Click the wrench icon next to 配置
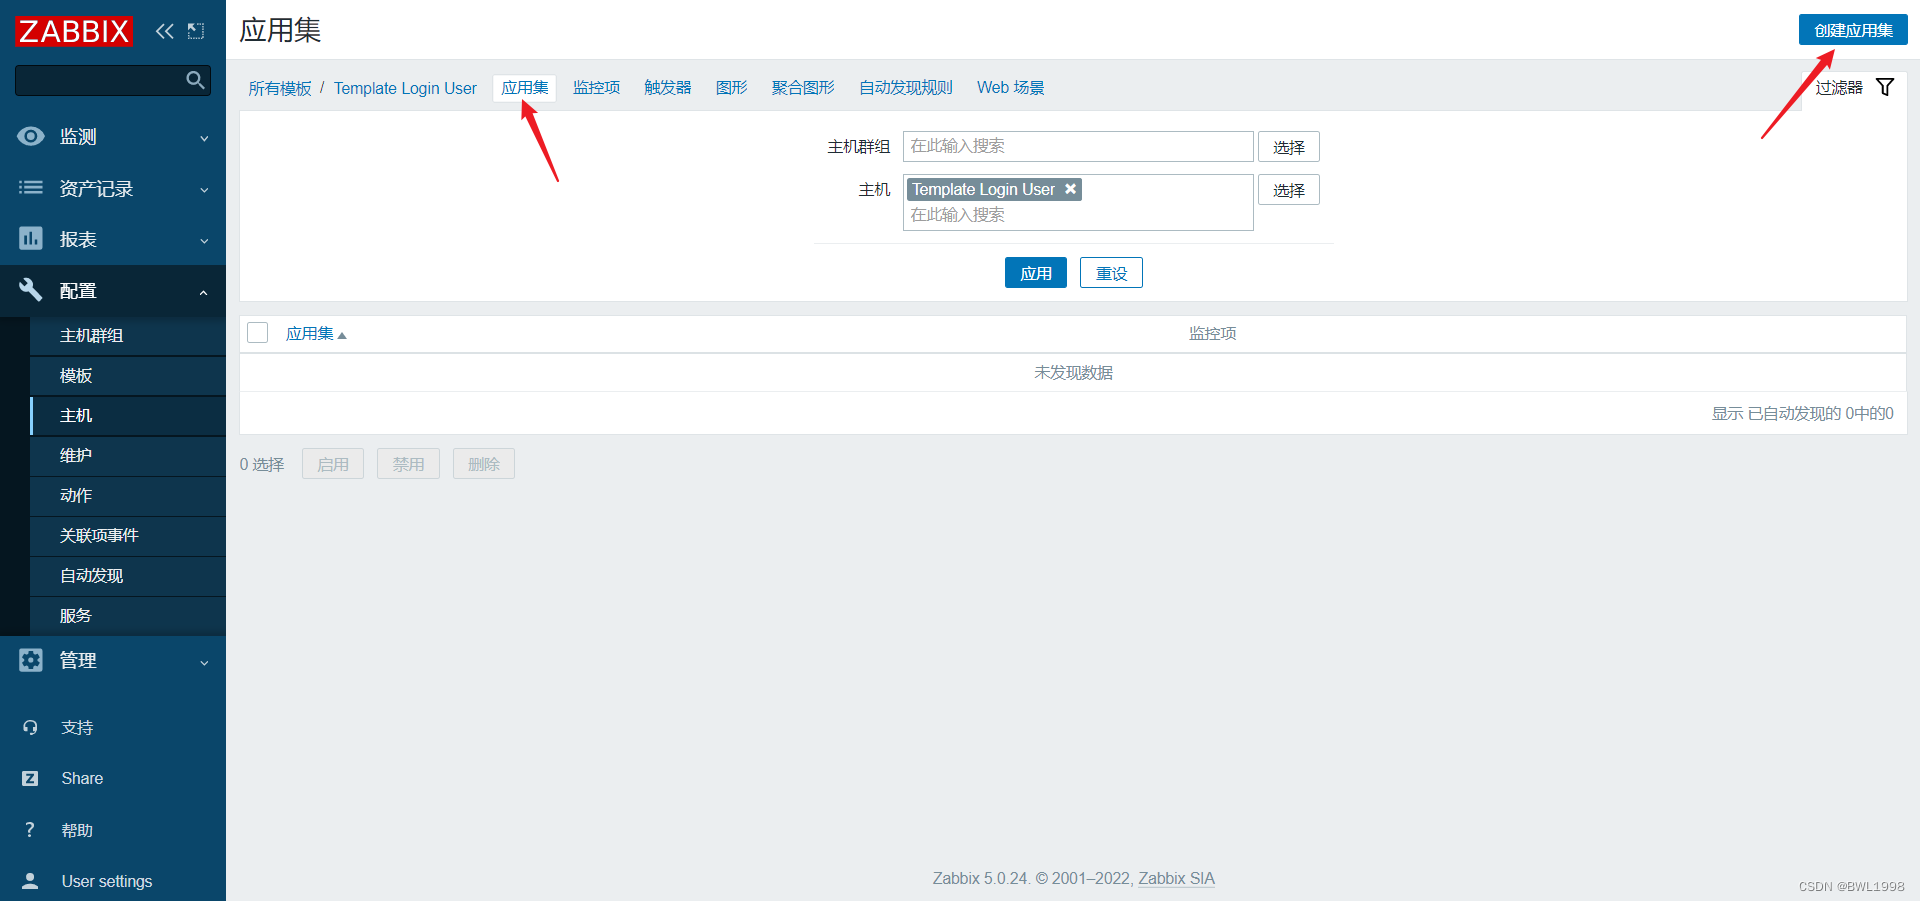The width and height of the screenshot is (1920, 901). 31,290
